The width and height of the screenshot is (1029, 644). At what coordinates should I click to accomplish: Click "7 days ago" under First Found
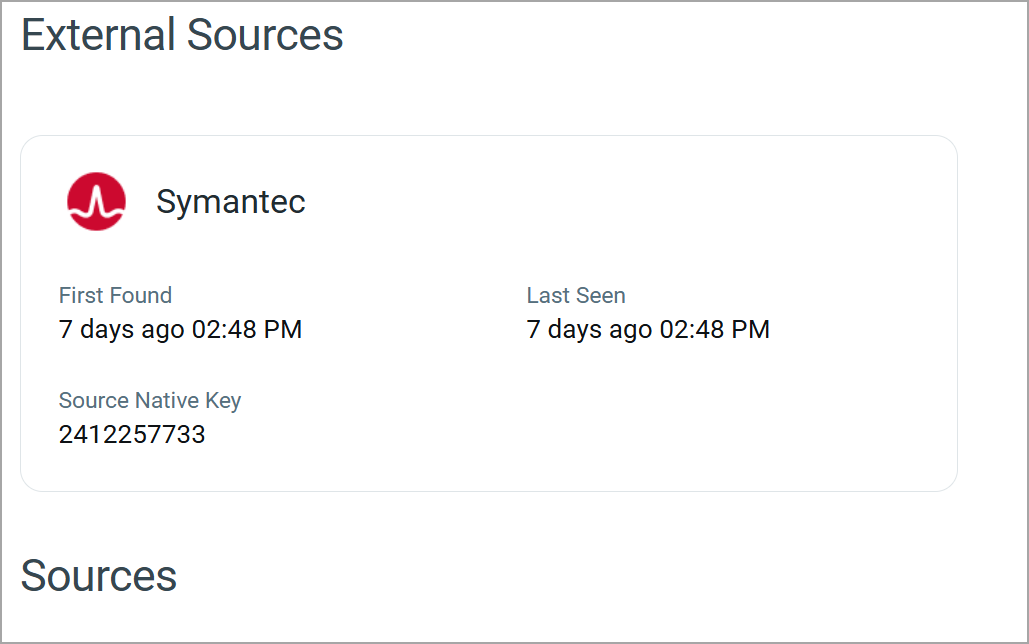(121, 329)
